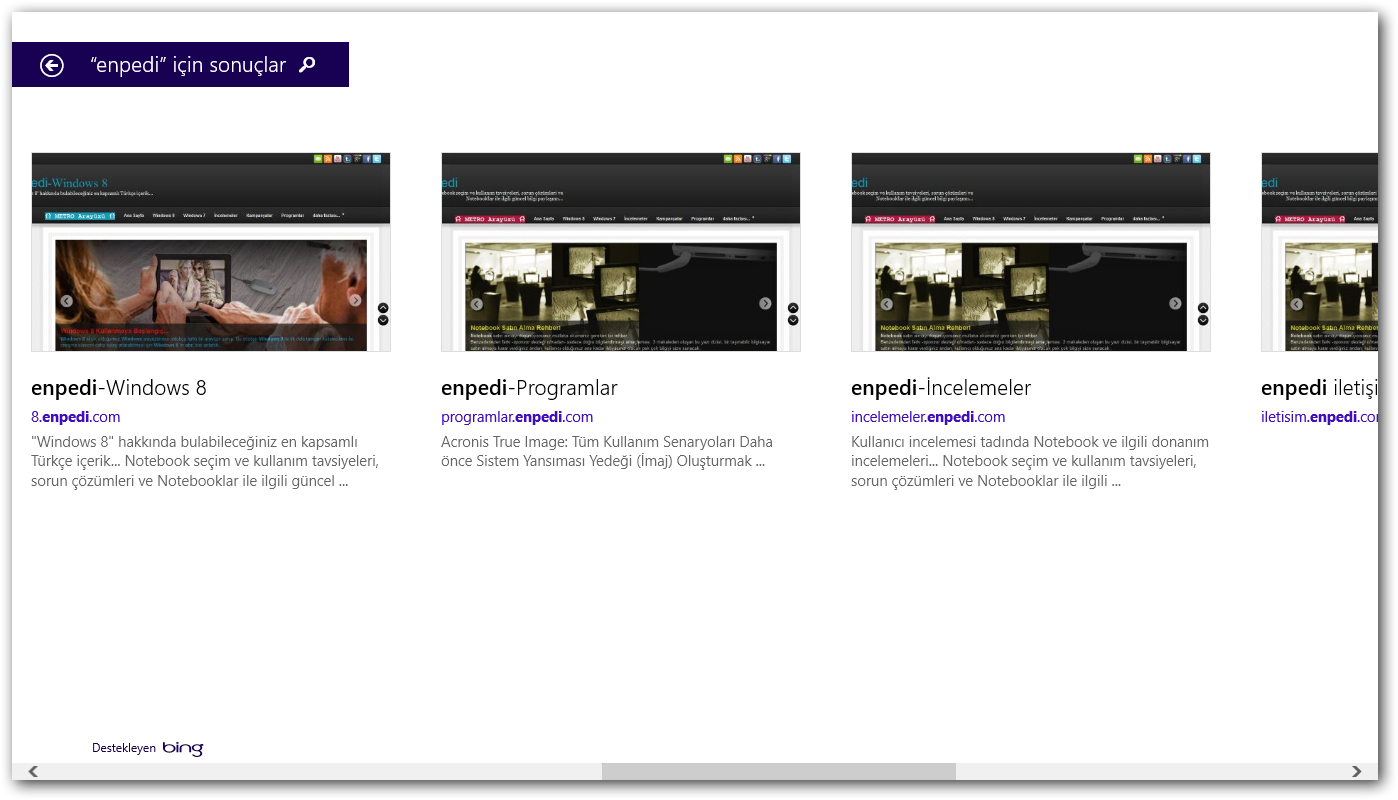
Task: Click the horizontal scrollbar left arrow
Action: [33, 771]
